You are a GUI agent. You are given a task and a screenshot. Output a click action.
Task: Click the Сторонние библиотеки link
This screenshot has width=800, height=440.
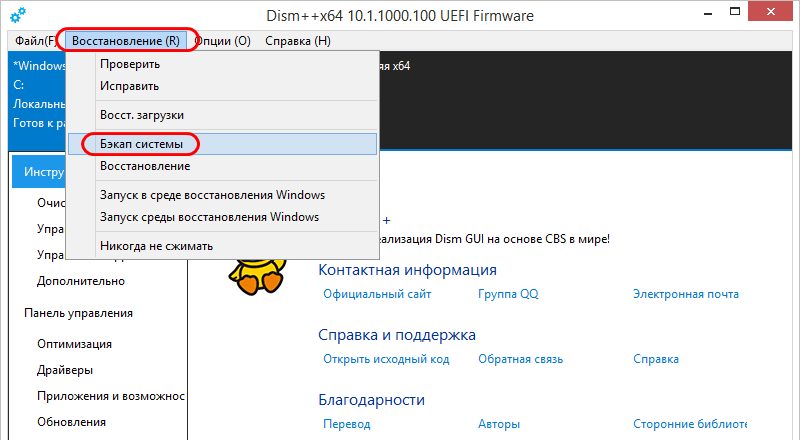[690, 424]
